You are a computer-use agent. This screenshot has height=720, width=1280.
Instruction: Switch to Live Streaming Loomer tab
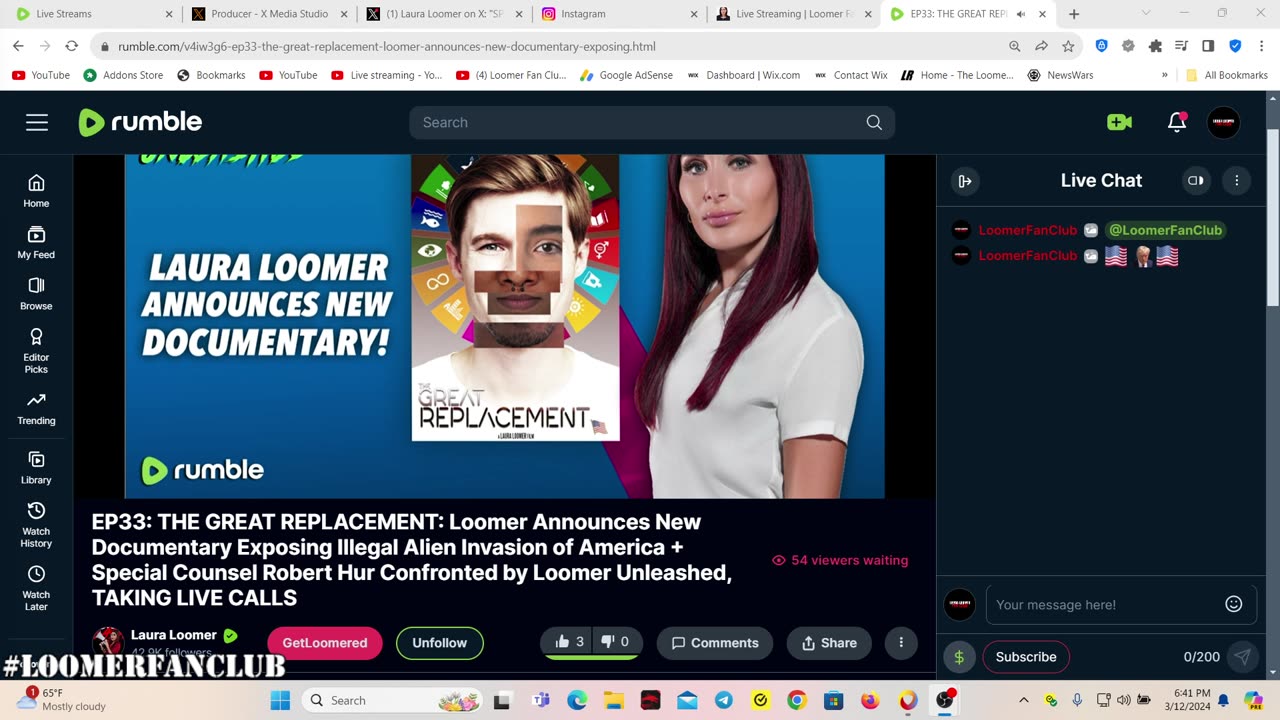(x=794, y=14)
